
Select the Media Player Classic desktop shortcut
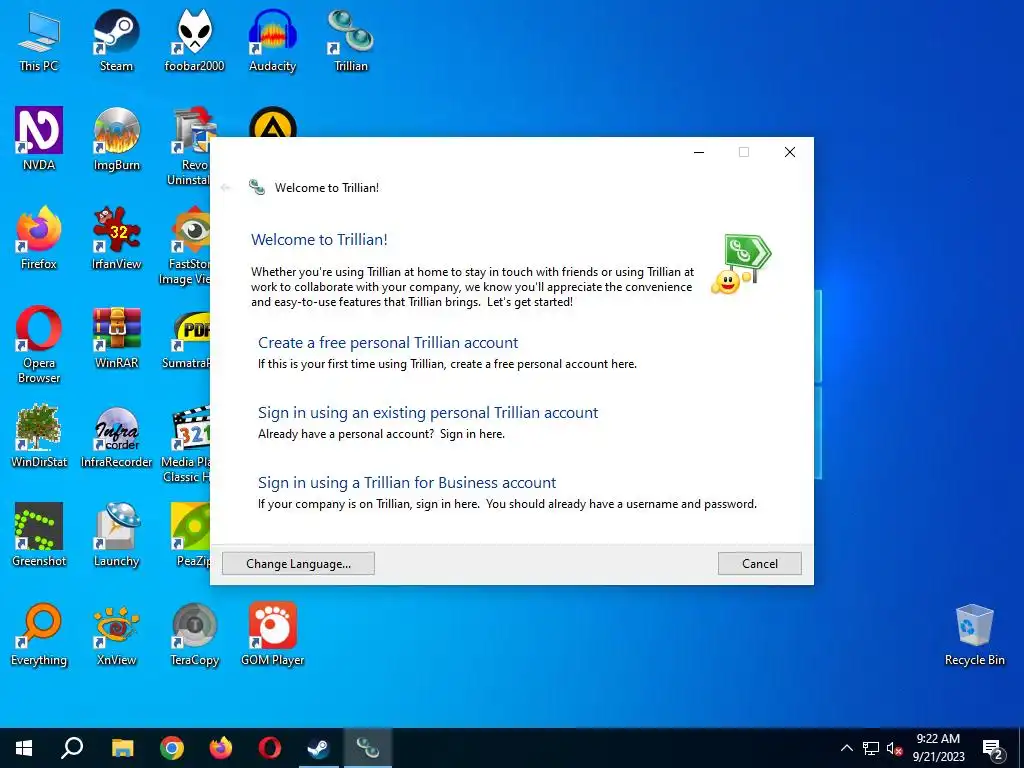pyautogui.click(x=186, y=444)
